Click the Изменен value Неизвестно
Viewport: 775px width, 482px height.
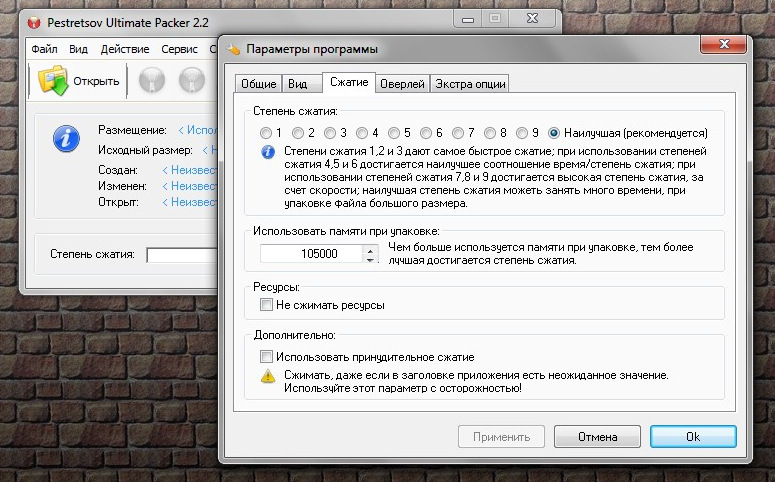[x=189, y=186]
